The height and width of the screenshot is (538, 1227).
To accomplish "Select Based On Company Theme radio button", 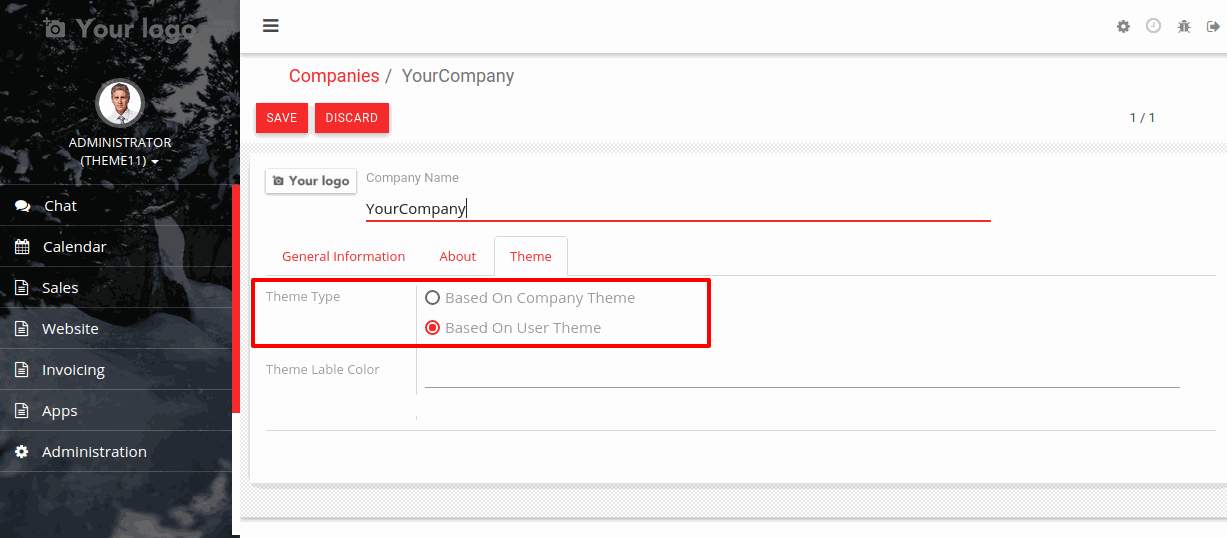I will pos(432,298).
